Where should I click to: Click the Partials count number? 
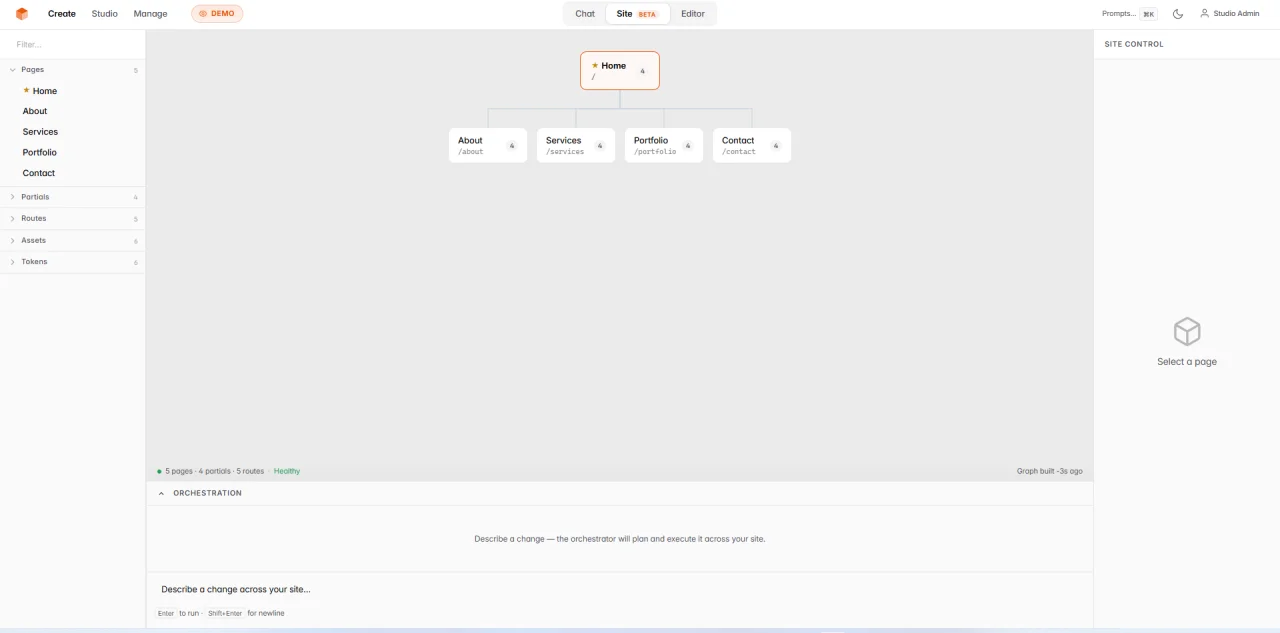(x=136, y=197)
